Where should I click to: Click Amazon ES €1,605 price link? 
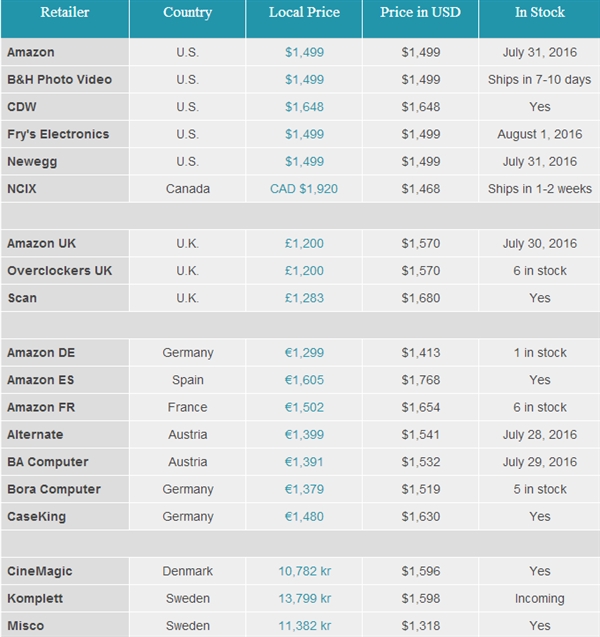coord(304,380)
